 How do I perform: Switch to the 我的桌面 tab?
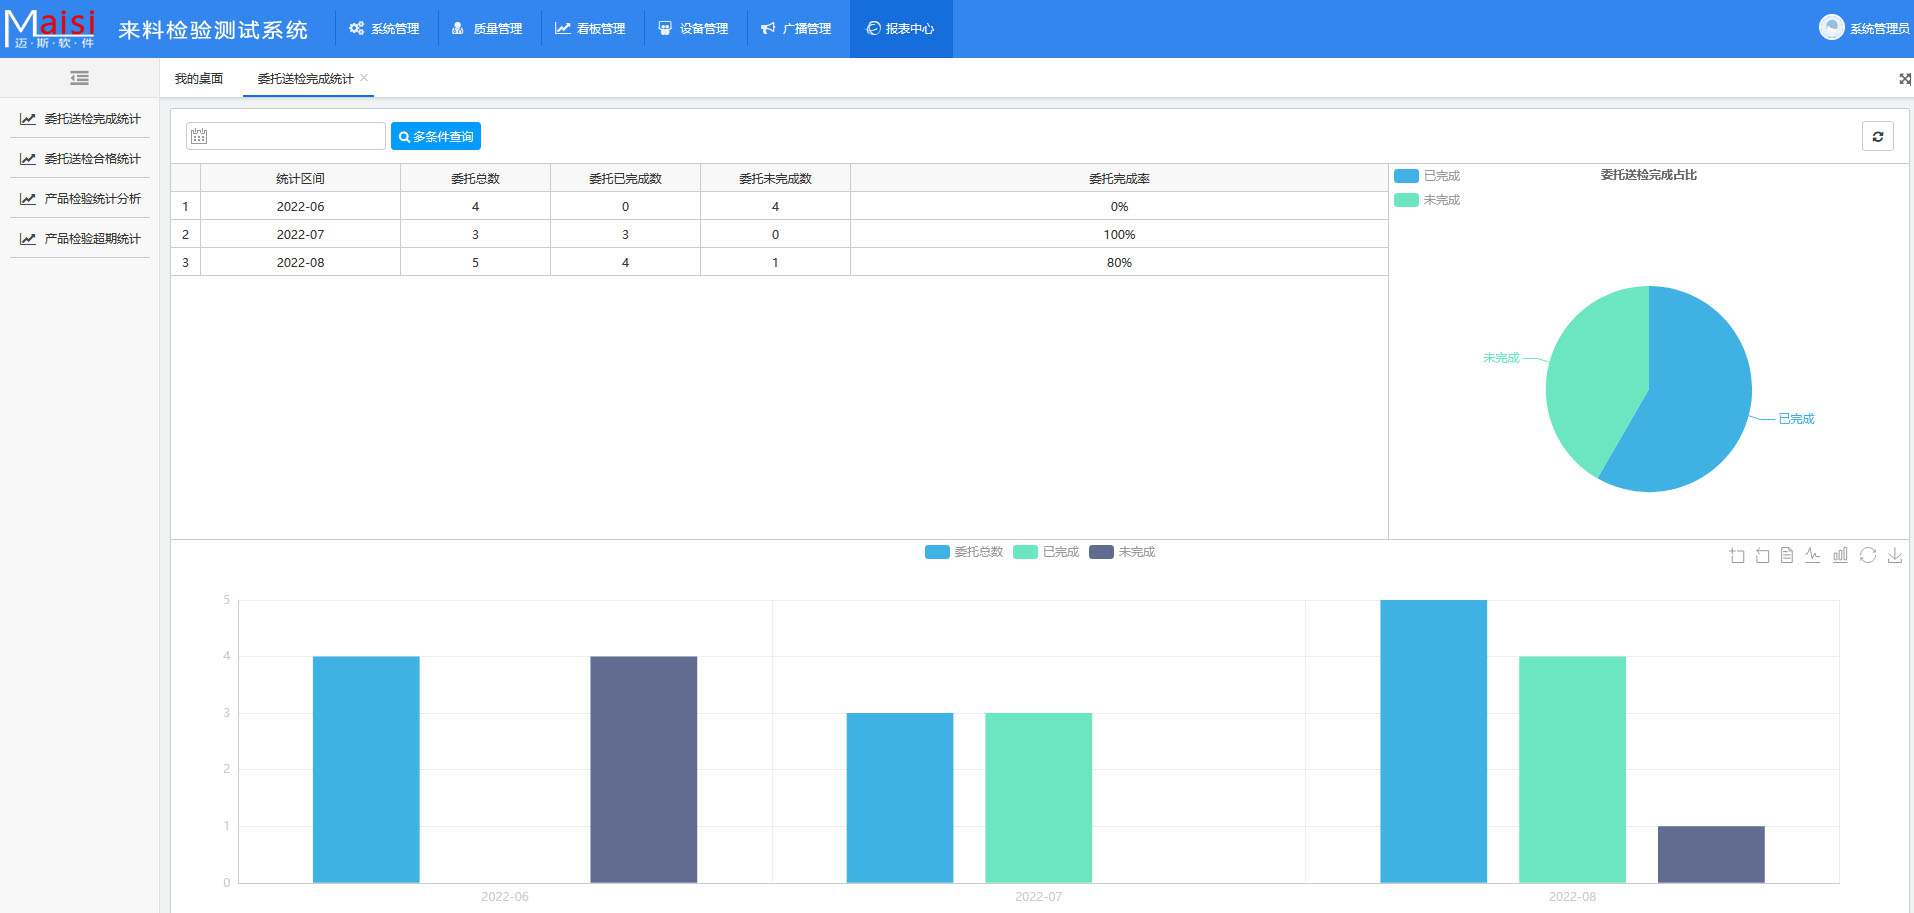coord(199,78)
